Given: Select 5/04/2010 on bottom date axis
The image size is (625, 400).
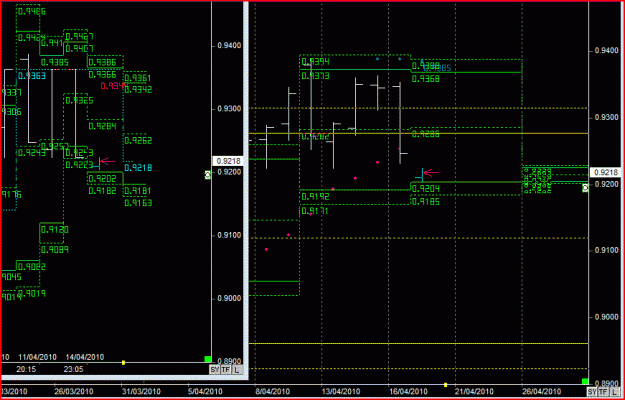Looking at the screenshot, I should pos(205,391).
